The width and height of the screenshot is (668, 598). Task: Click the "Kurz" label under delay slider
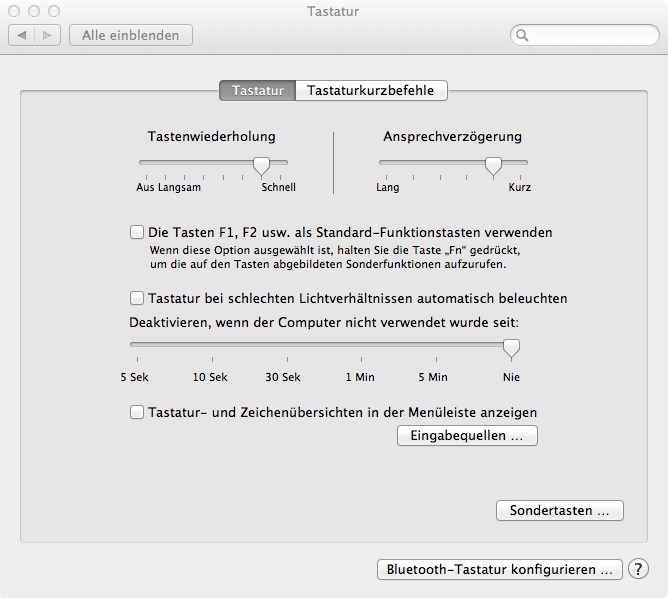520,187
